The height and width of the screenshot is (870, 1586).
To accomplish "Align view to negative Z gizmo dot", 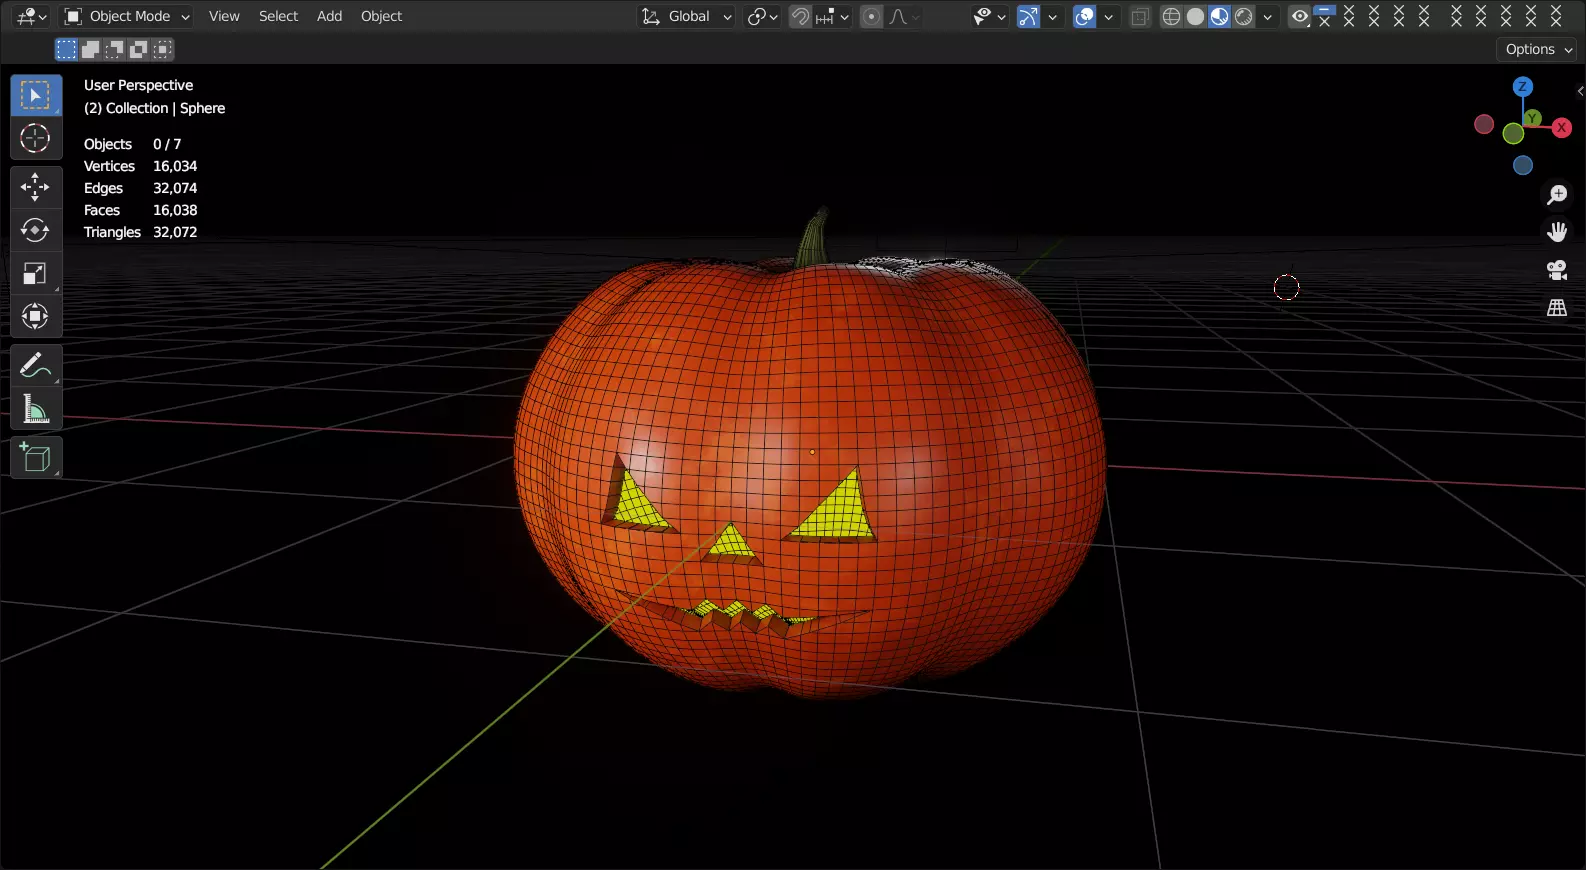I will [x=1523, y=166].
